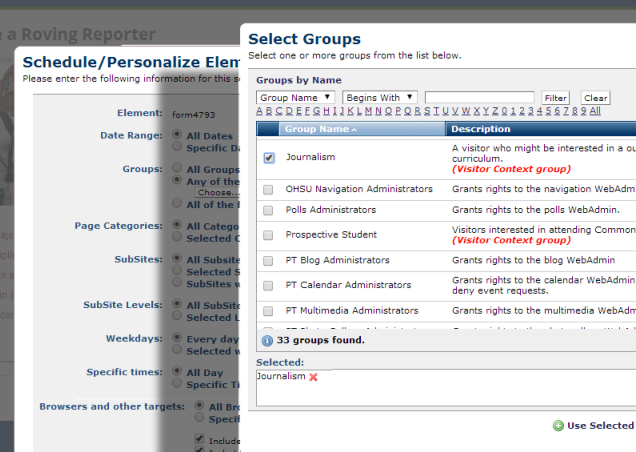Open the Group Name filter dropdown
The height and width of the screenshot is (452, 636).
295,97
